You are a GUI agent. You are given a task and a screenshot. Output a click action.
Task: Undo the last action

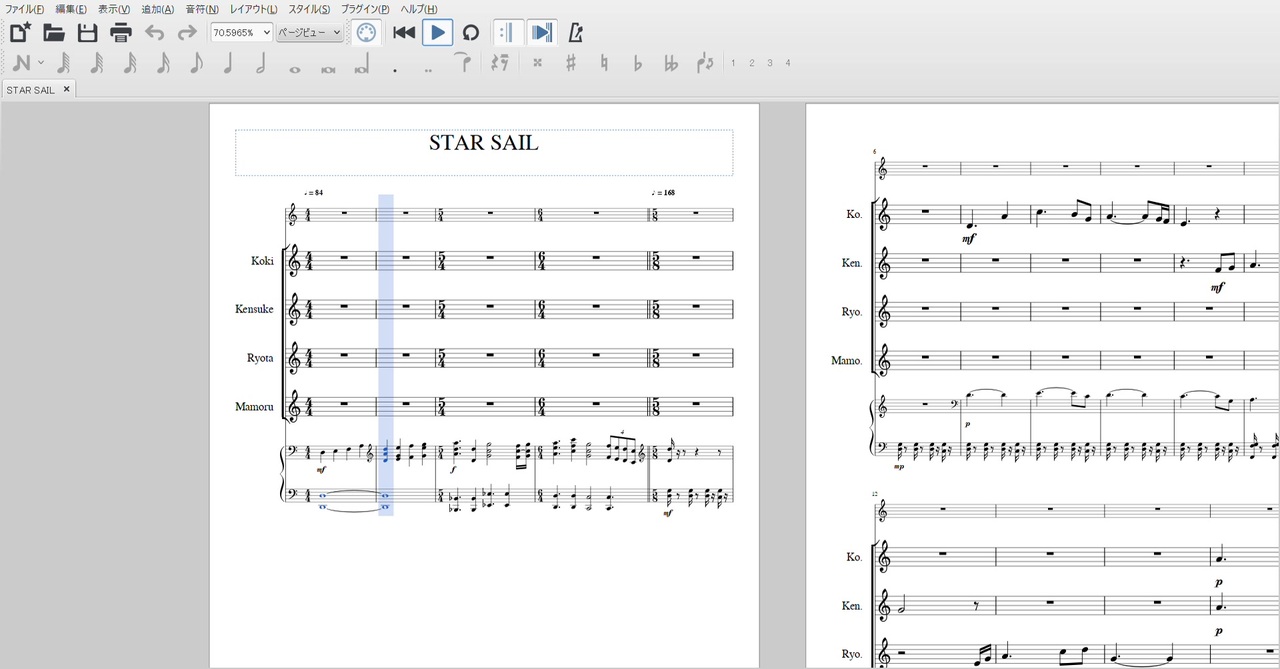point(154,32)
